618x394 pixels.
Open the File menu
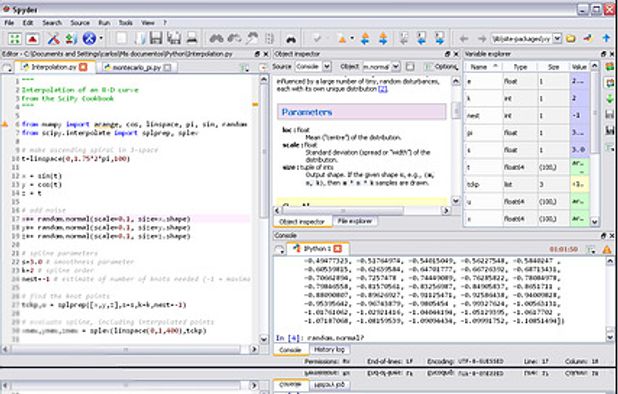pos(9,22)
